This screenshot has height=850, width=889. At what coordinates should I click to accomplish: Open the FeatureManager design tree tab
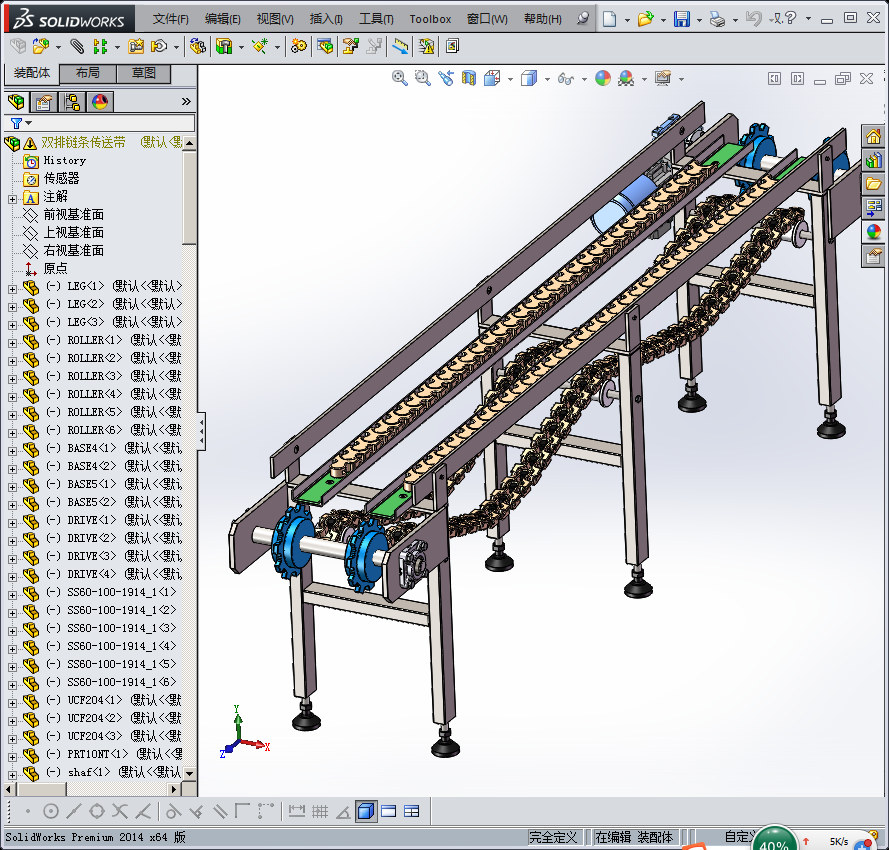(x=16, y=103)
